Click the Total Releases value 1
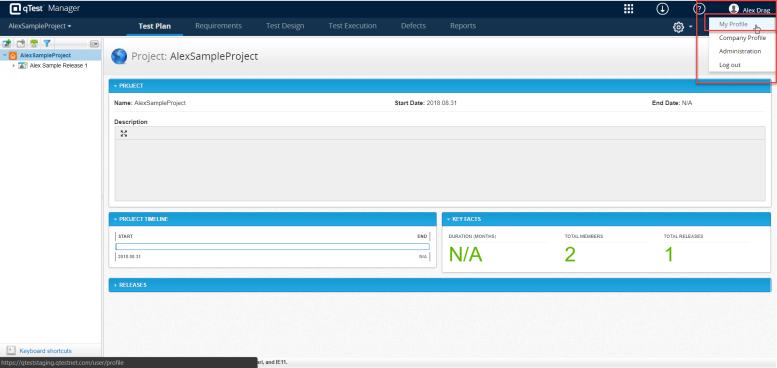This screenshot has width=777, height=368. pos(669,255)
